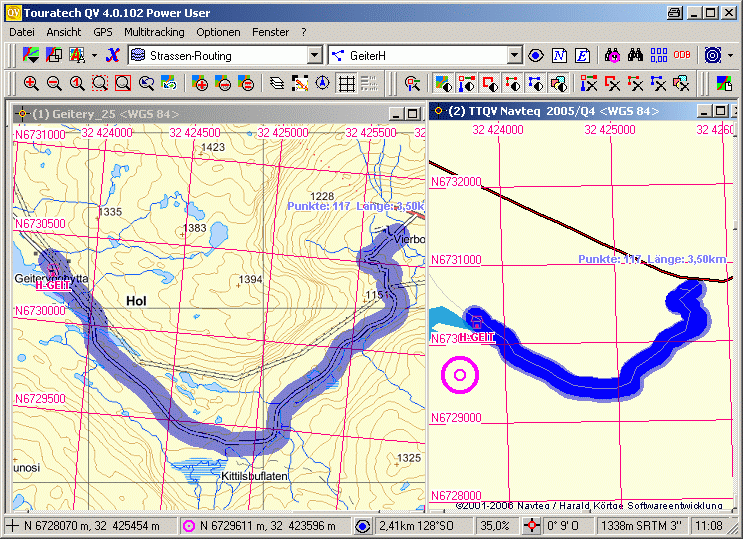Open the Optionen menu
The image size is (743, 539).
pos(218,32)
